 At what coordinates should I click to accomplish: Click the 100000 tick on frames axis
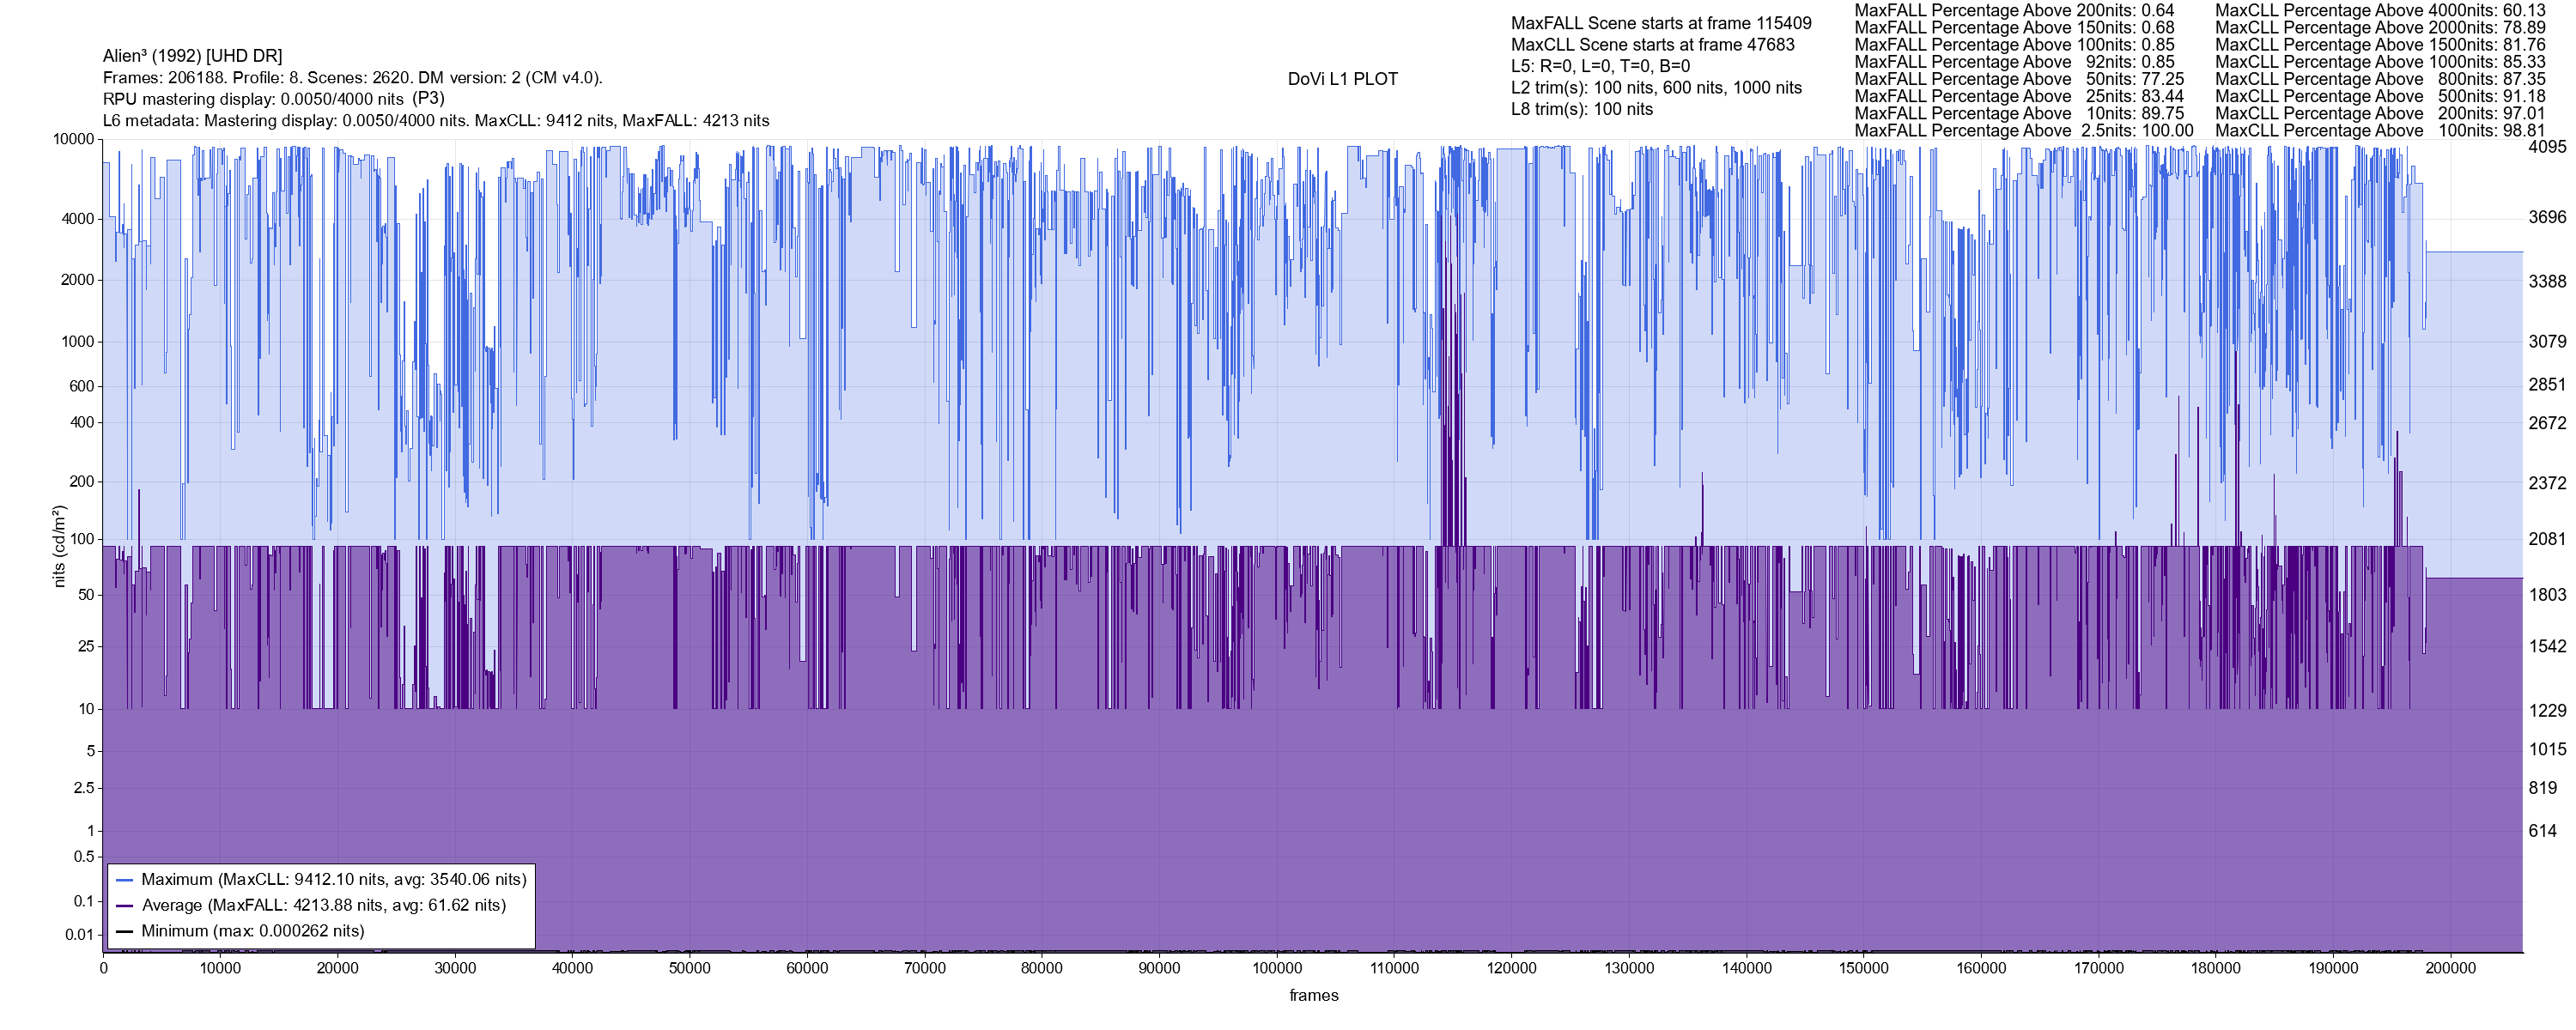pyautogui.click(x=1277, y=968)
